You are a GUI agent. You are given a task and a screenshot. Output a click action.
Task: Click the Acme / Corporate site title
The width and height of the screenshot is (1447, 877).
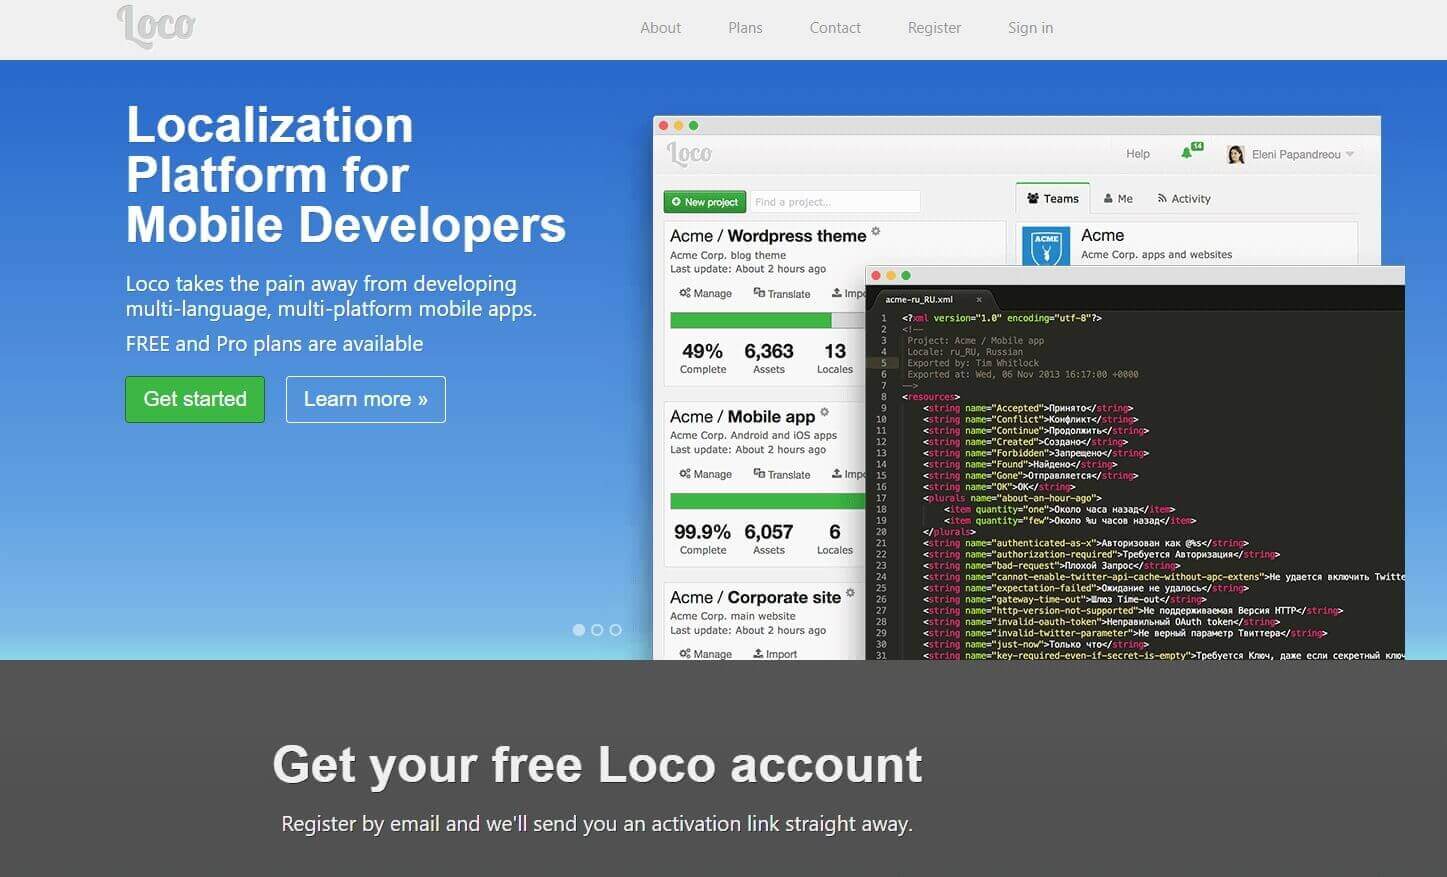[755, 597]
